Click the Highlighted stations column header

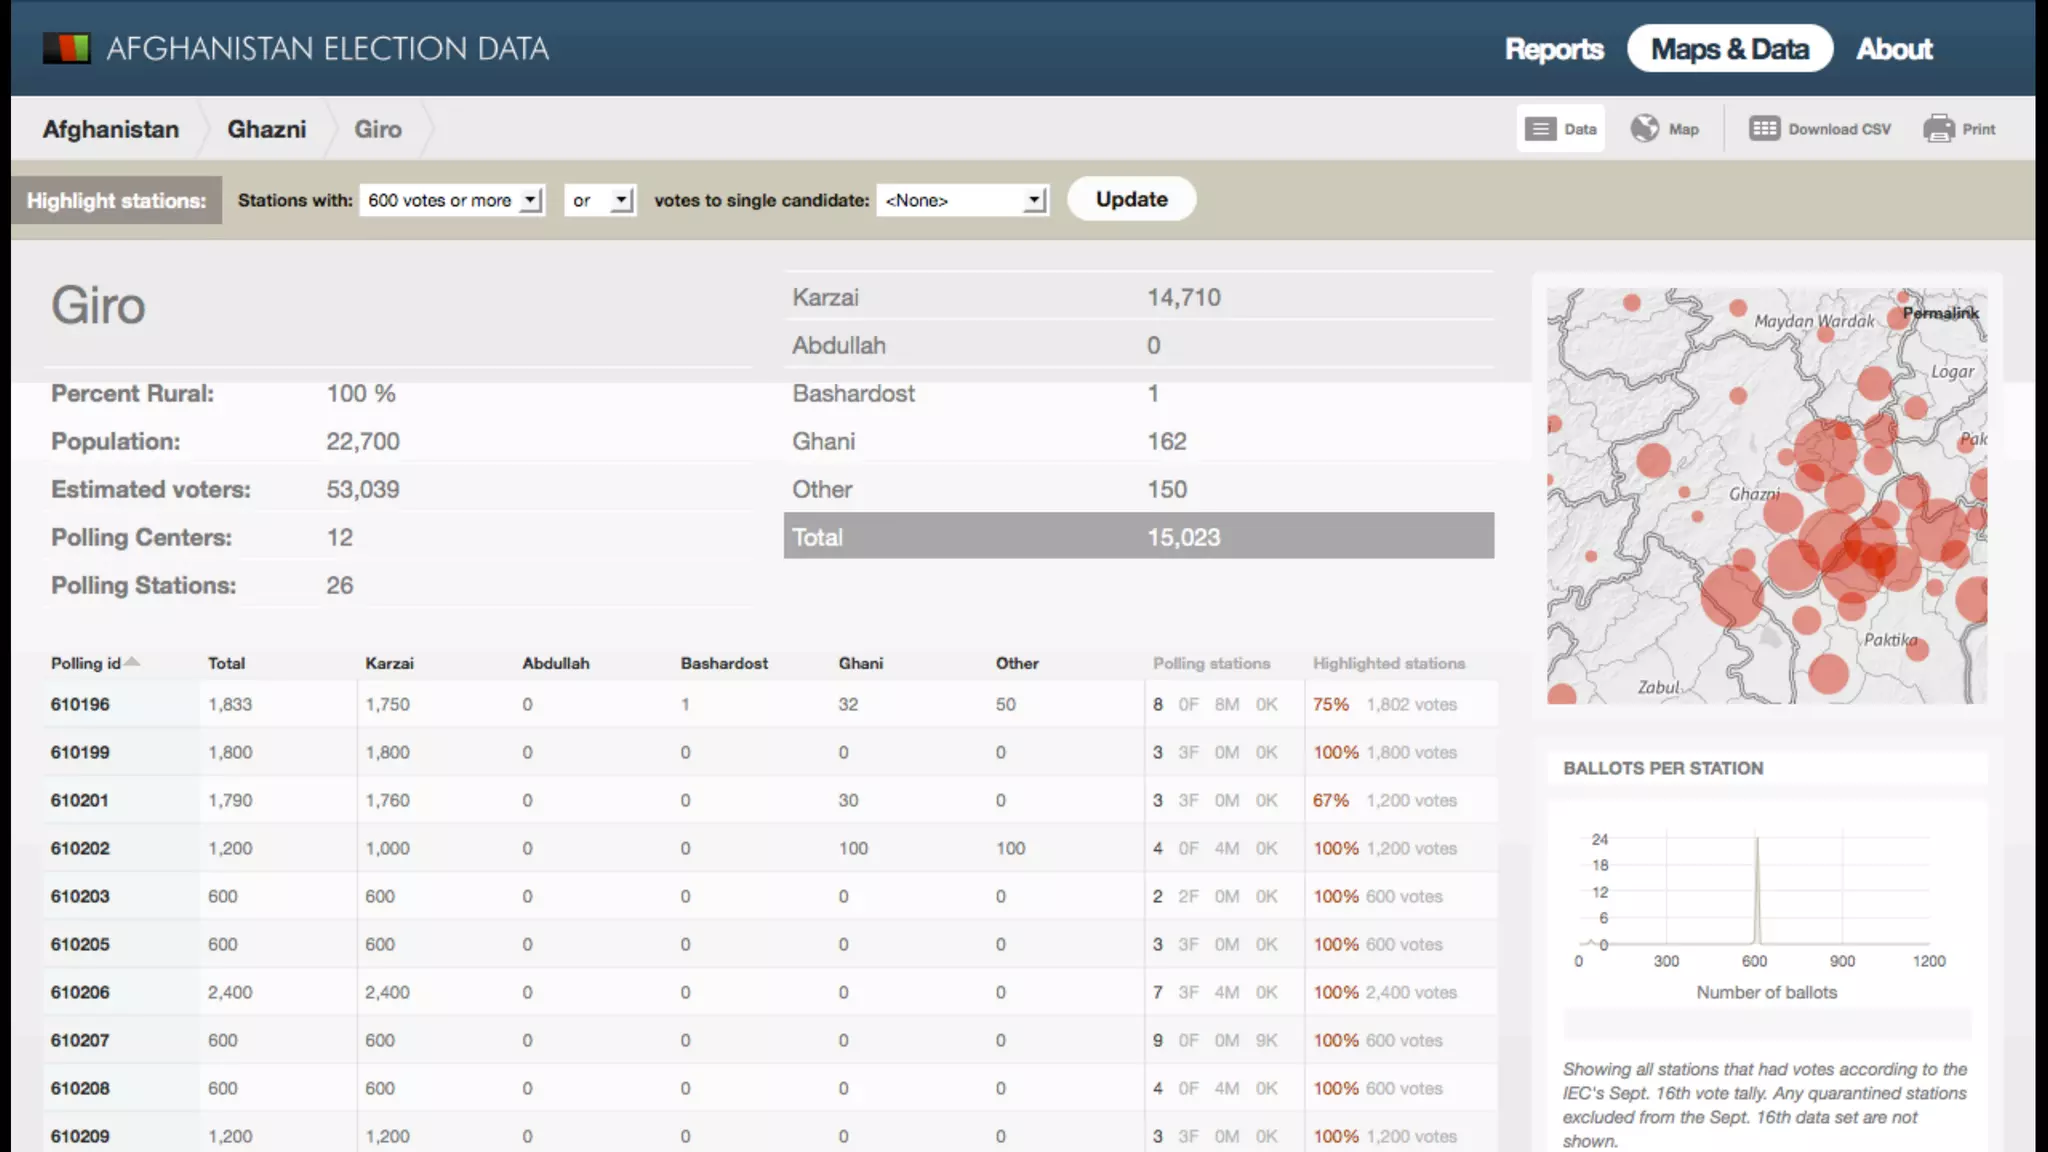pos(1388,663)
